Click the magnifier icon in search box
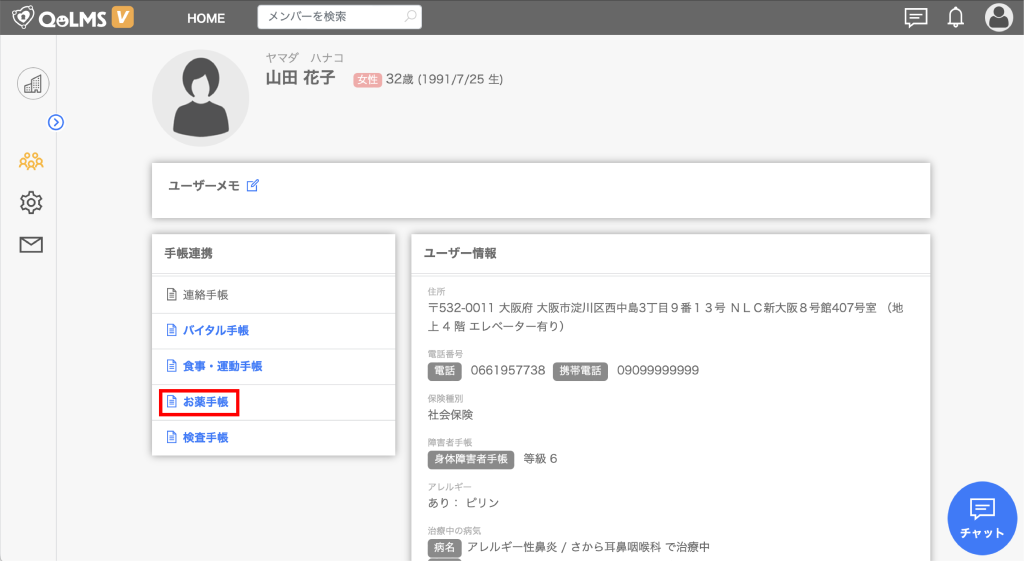The width and height of the screenshot is (1024, 563). tap(410, 17)
